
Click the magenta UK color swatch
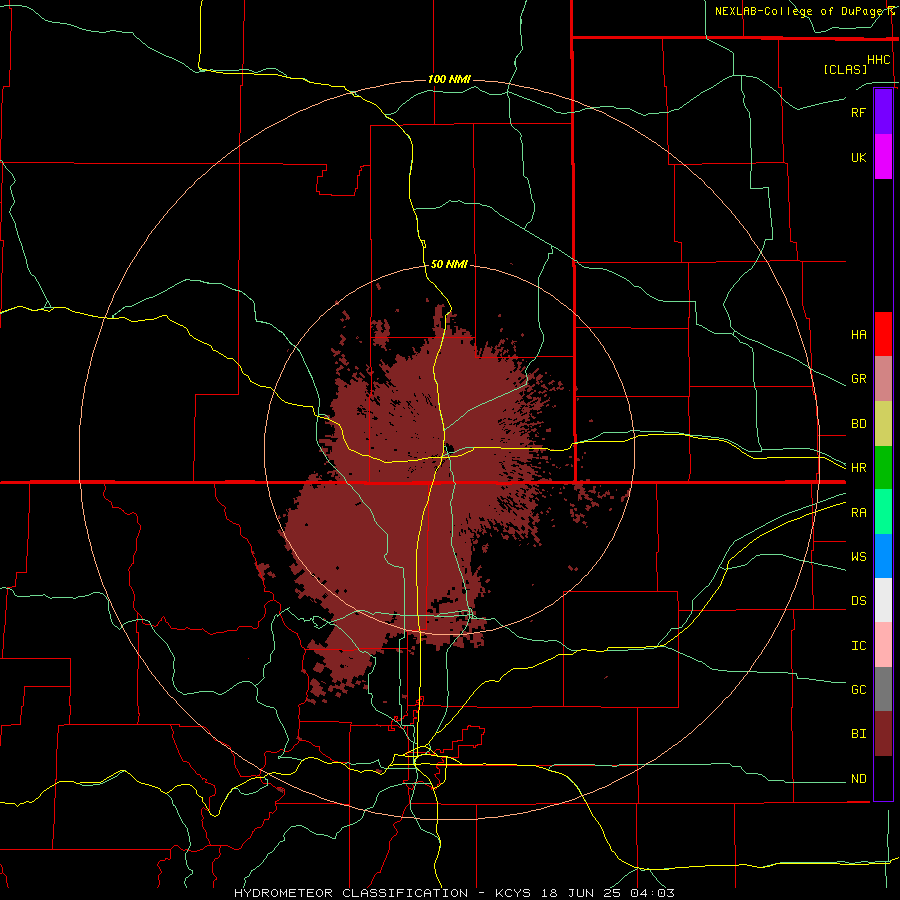pyautogui.click(x=883, y=157)
